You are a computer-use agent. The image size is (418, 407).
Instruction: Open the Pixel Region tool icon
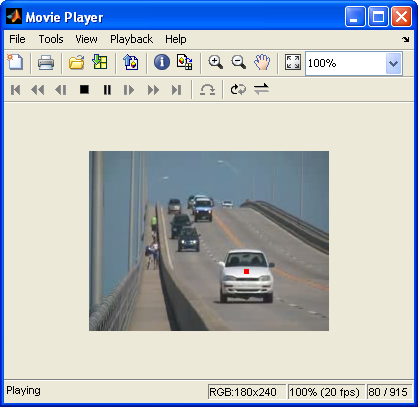point(184,62)
